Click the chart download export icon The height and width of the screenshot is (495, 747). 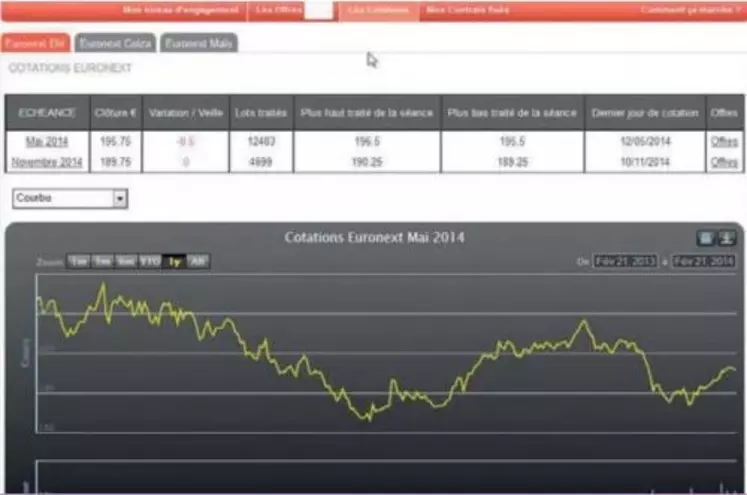(x=726, y=238)
